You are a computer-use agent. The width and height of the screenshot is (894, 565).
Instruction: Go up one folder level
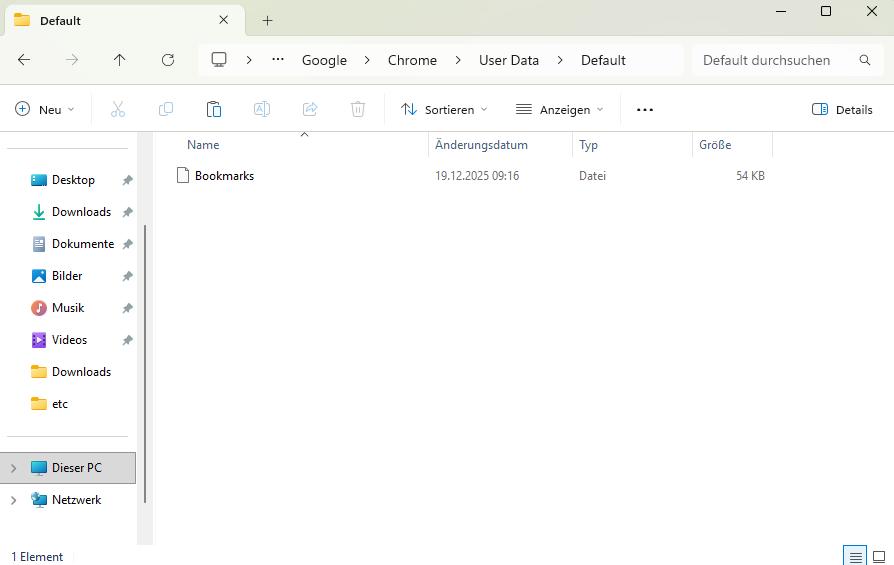pos(119,60)
